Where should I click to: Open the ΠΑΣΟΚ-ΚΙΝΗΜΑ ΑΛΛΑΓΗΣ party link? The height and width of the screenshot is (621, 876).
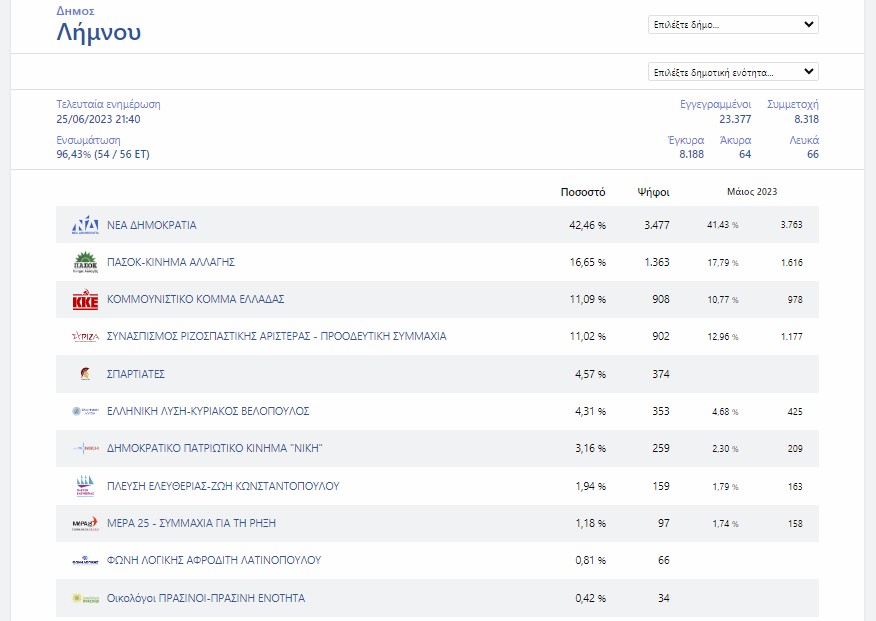pyautogui.click(x=171, y=262)
